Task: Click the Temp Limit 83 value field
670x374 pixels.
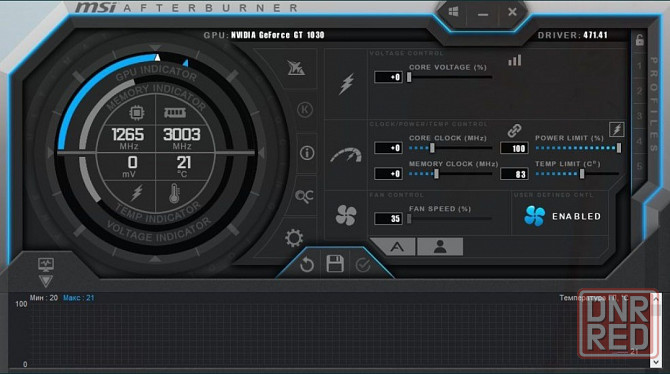Action: tap(514, 174)
